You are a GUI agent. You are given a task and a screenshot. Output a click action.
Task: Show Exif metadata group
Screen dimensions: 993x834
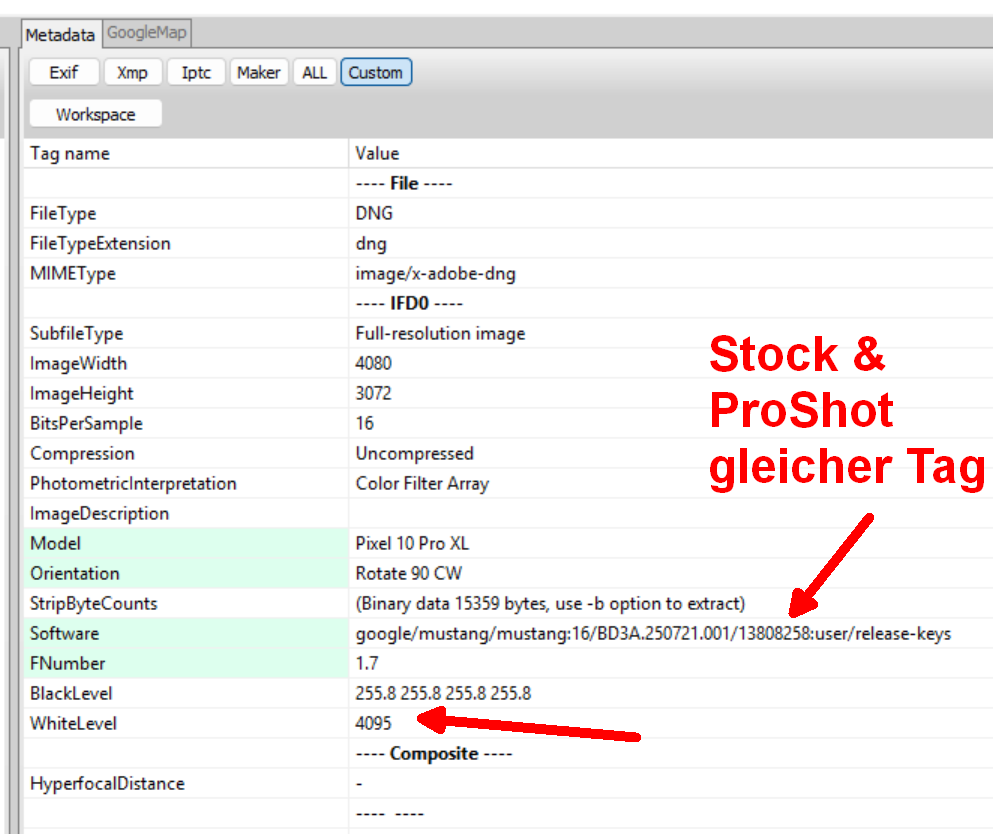click(64, 73)
